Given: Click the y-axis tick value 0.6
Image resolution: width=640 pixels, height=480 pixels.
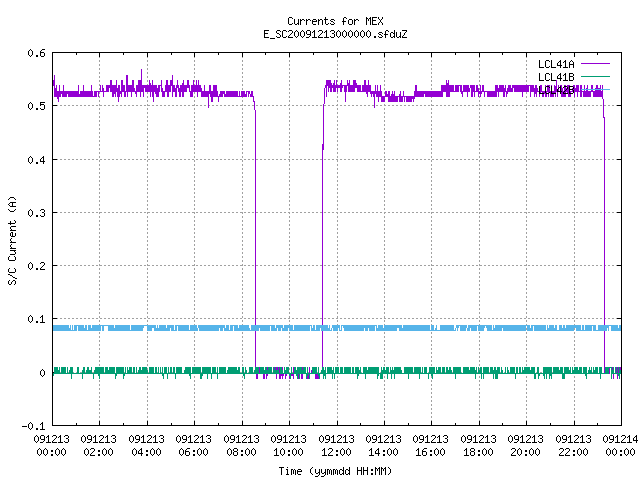Looking at the screenshot, I should 36,53.
